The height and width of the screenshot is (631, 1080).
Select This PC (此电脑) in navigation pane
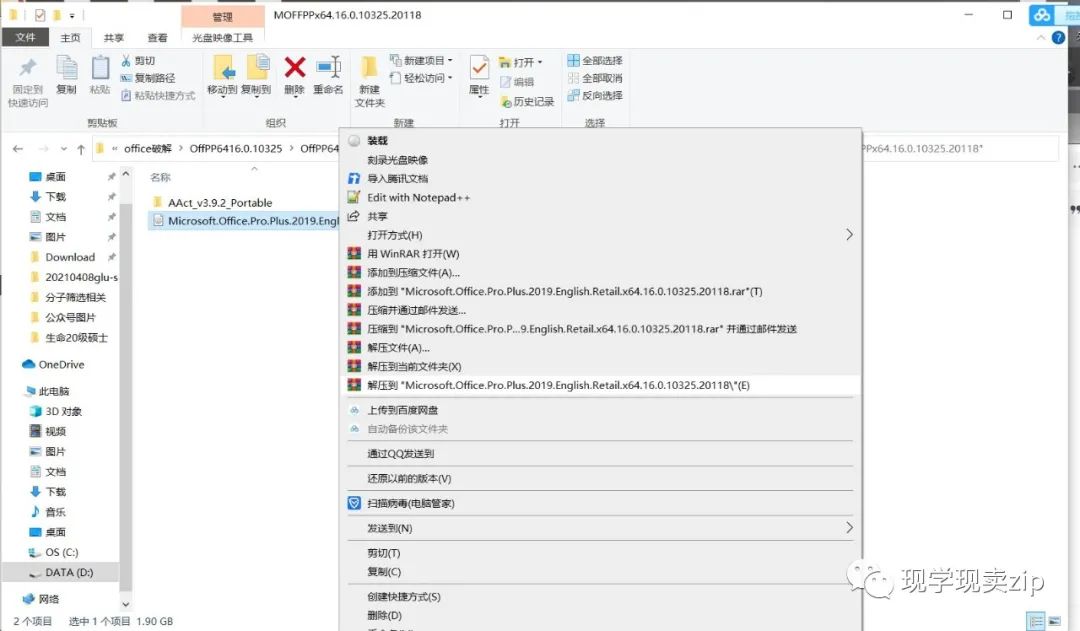54,391
